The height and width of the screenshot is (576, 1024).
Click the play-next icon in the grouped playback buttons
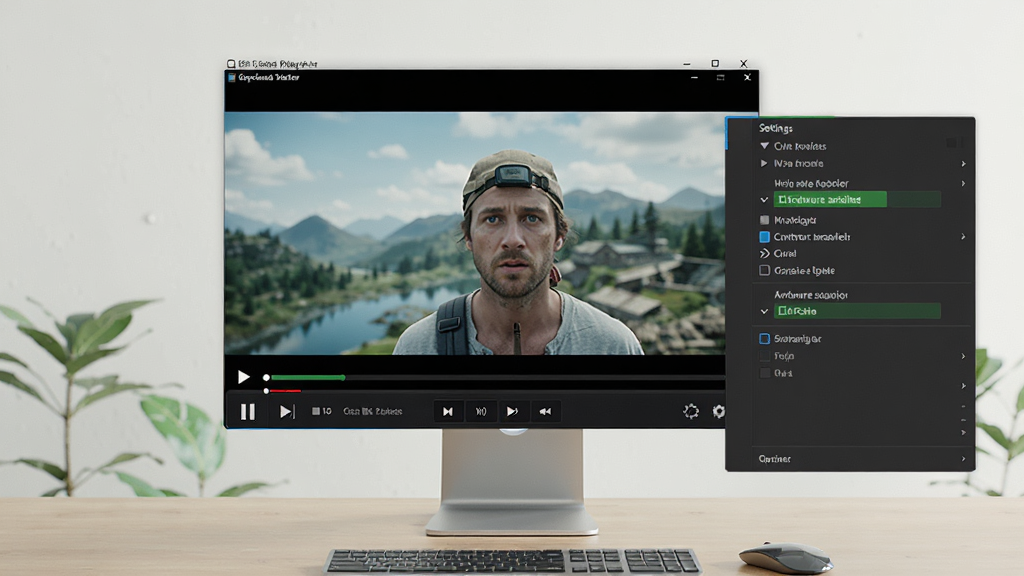513,411
